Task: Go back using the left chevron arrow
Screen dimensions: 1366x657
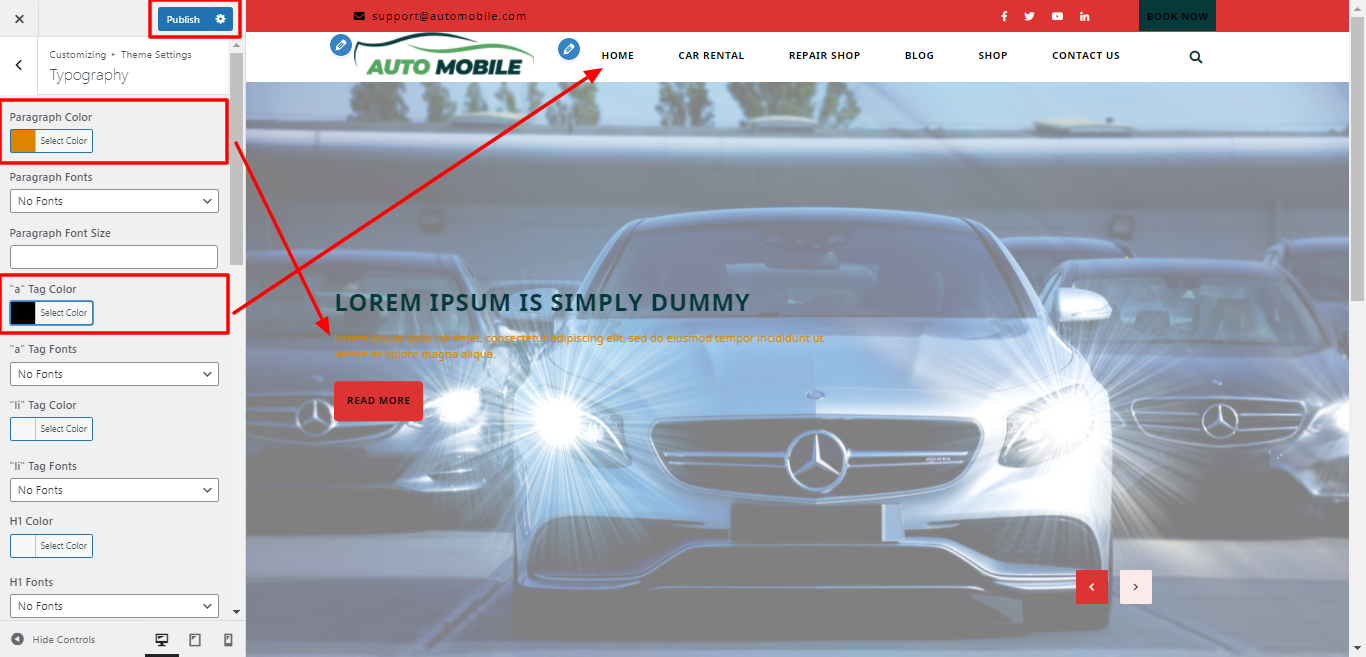Action: tap(19, 65)
